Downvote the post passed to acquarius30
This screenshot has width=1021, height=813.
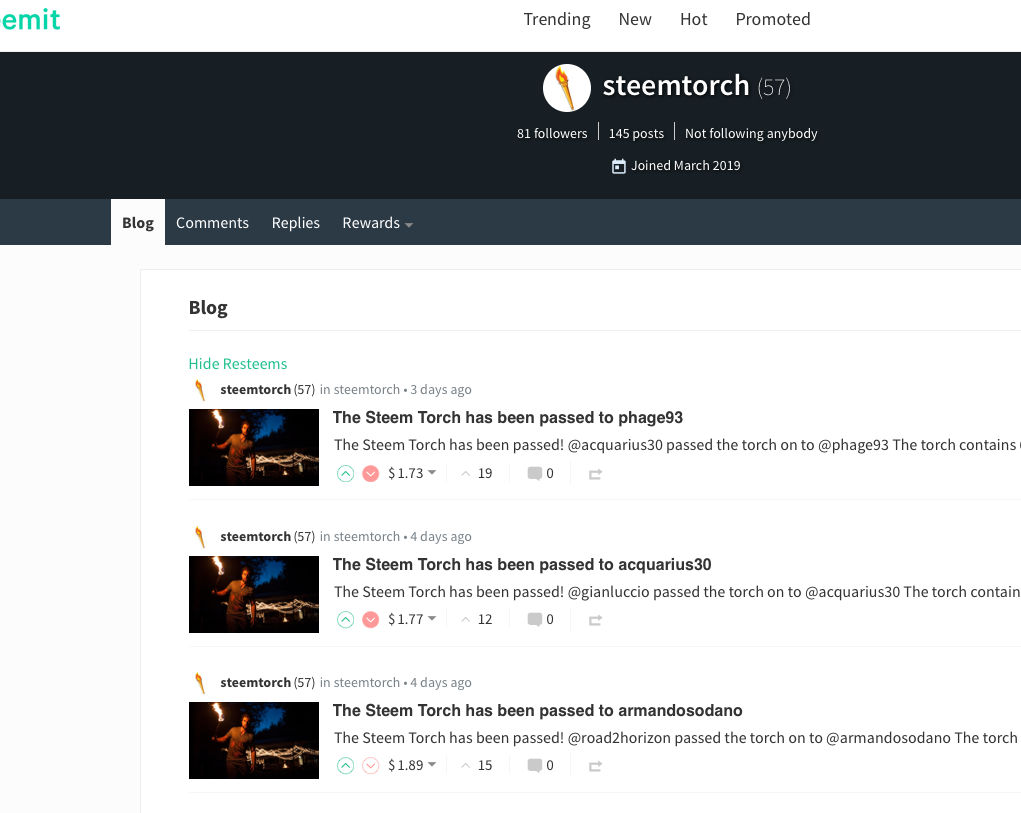coord(371,620)
